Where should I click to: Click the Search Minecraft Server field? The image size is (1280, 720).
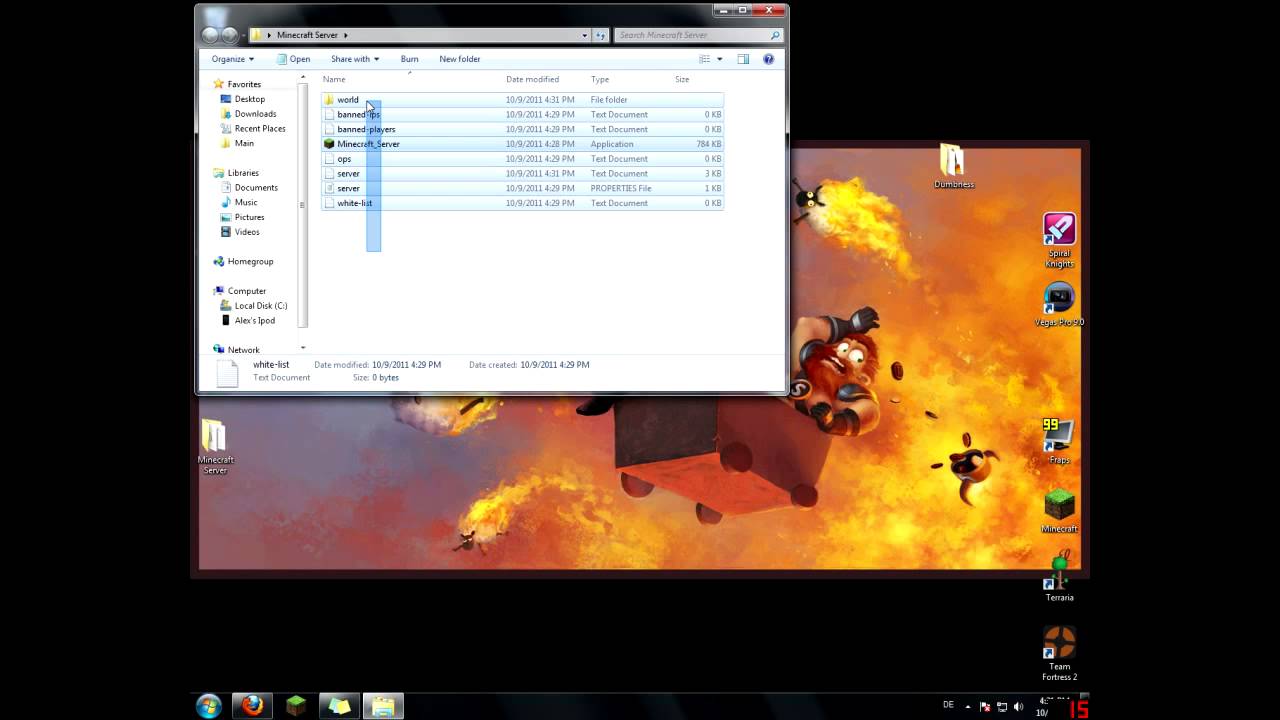697,35
